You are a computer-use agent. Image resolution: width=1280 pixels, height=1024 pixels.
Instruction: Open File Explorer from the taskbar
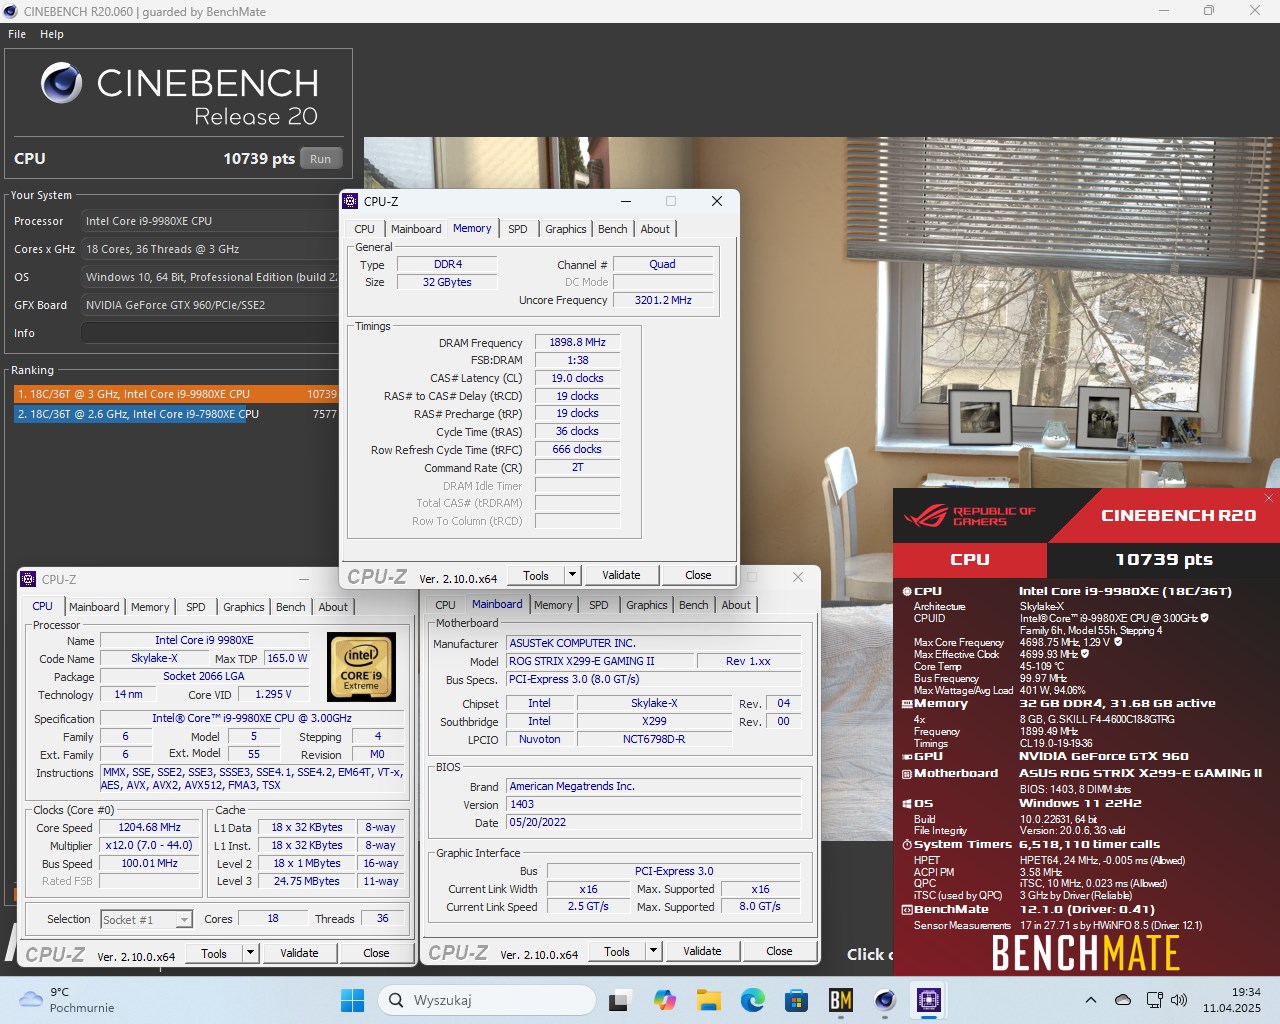click(x=708, y=1000)
